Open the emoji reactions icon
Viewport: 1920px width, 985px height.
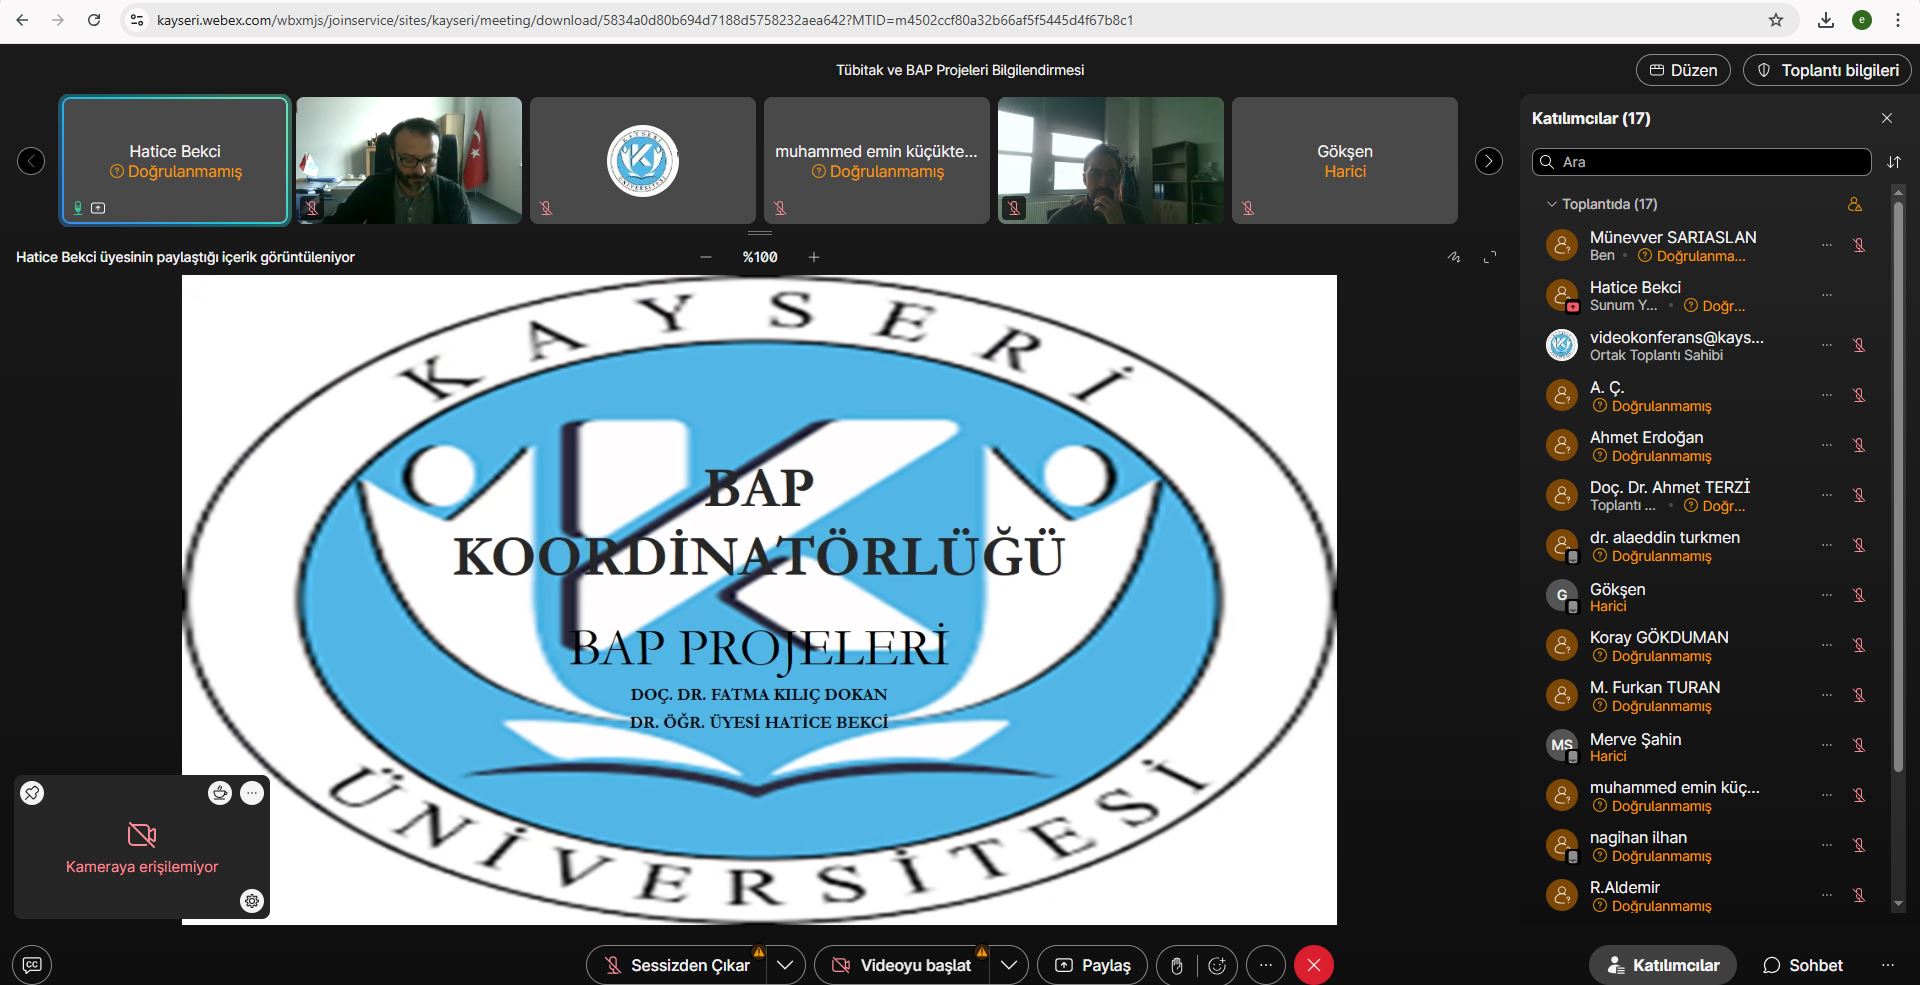pyautogui.click(x=1217, y=965)
